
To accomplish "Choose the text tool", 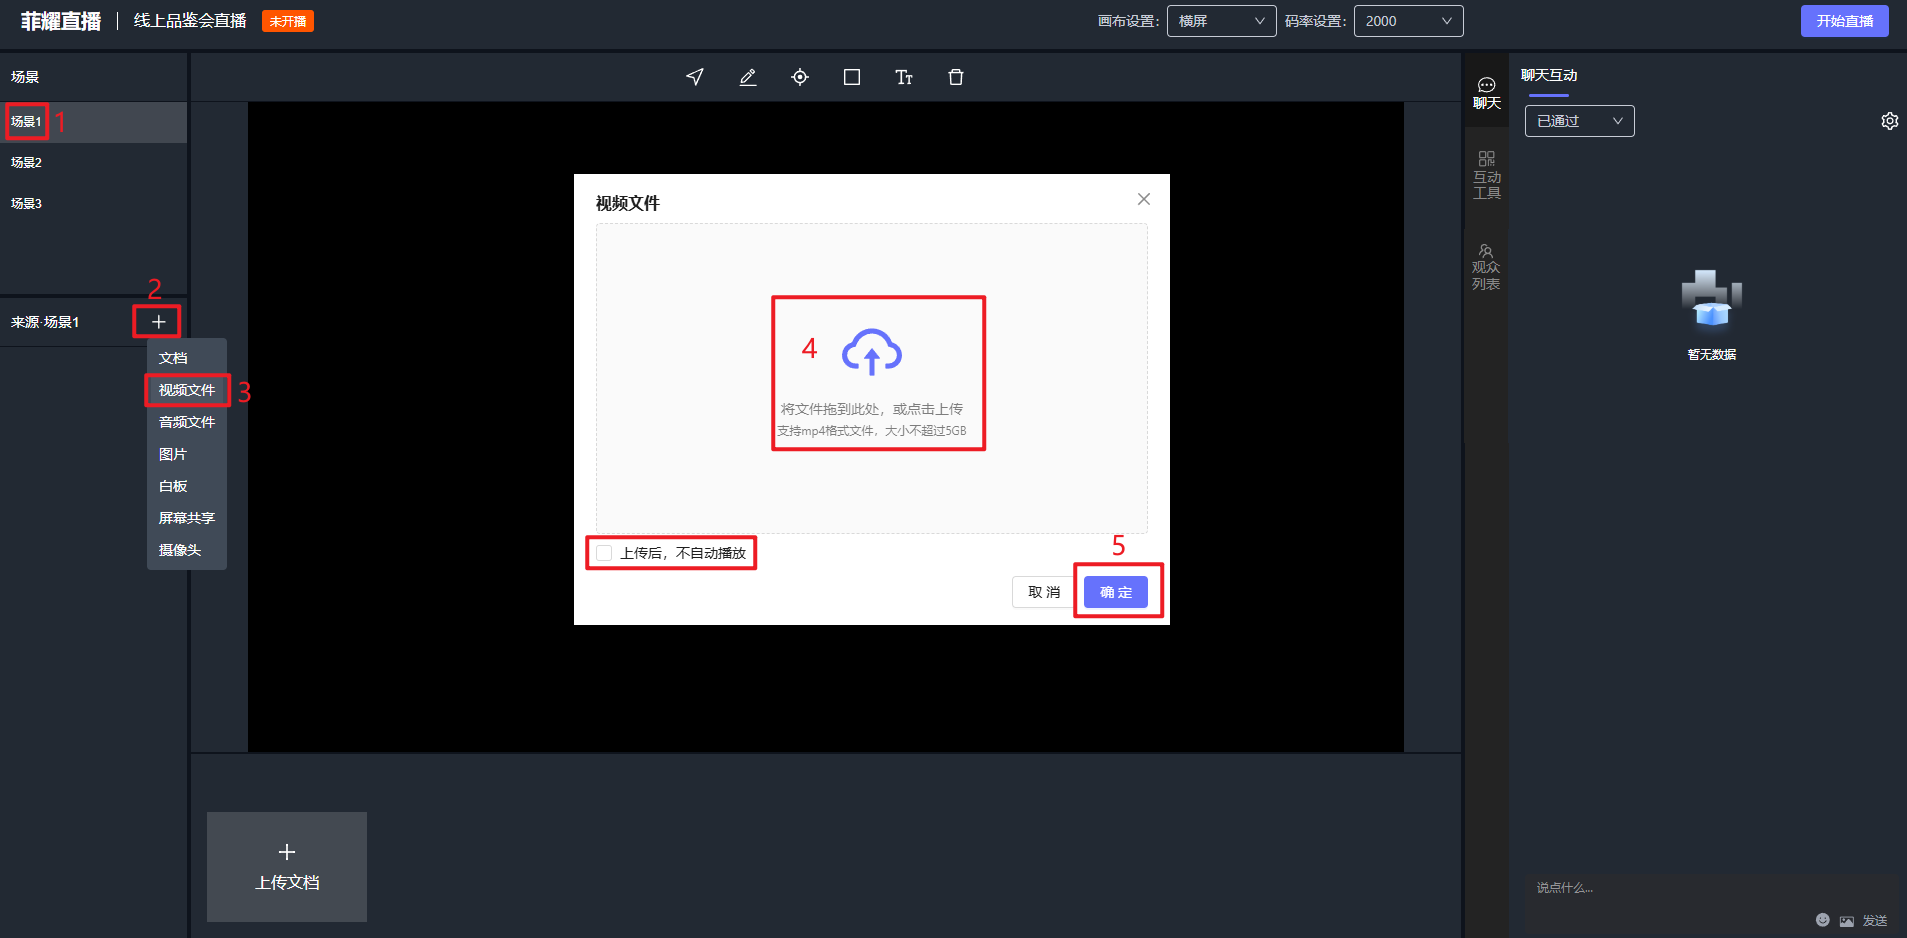I will point(904,77).
